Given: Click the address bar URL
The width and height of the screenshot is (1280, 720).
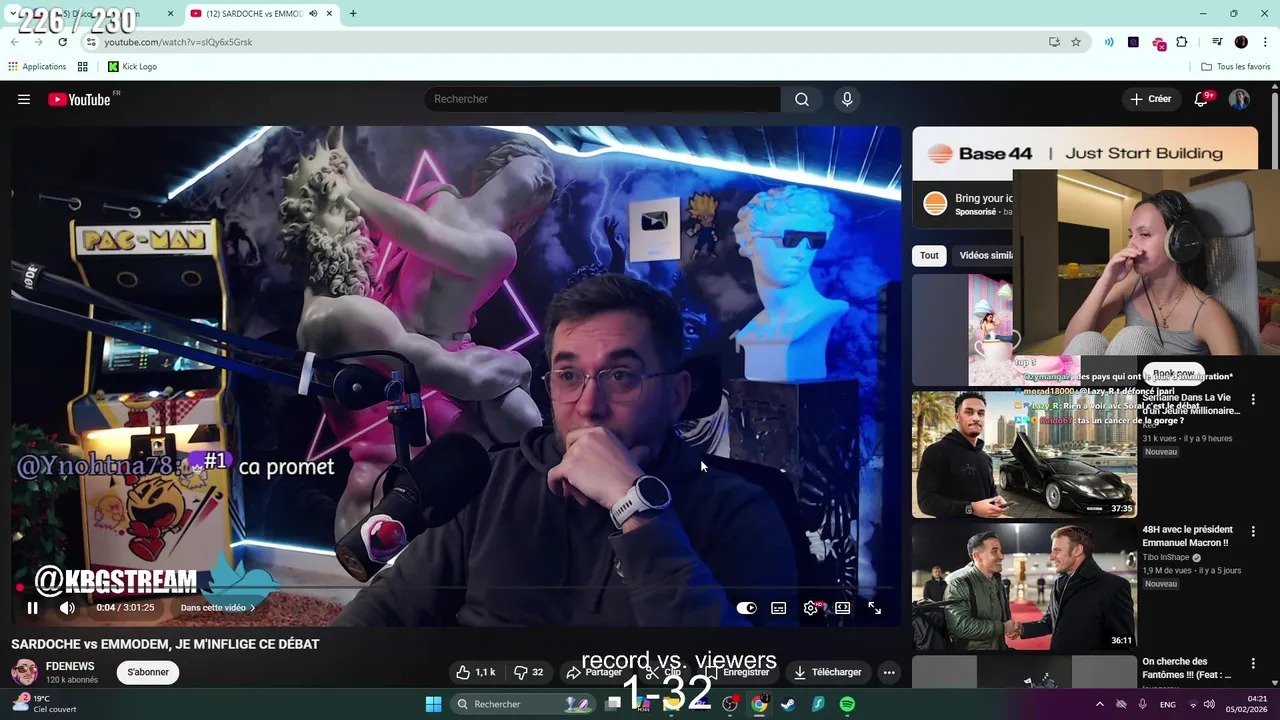Looking at the screenshot, I should [x=178, y=42].
